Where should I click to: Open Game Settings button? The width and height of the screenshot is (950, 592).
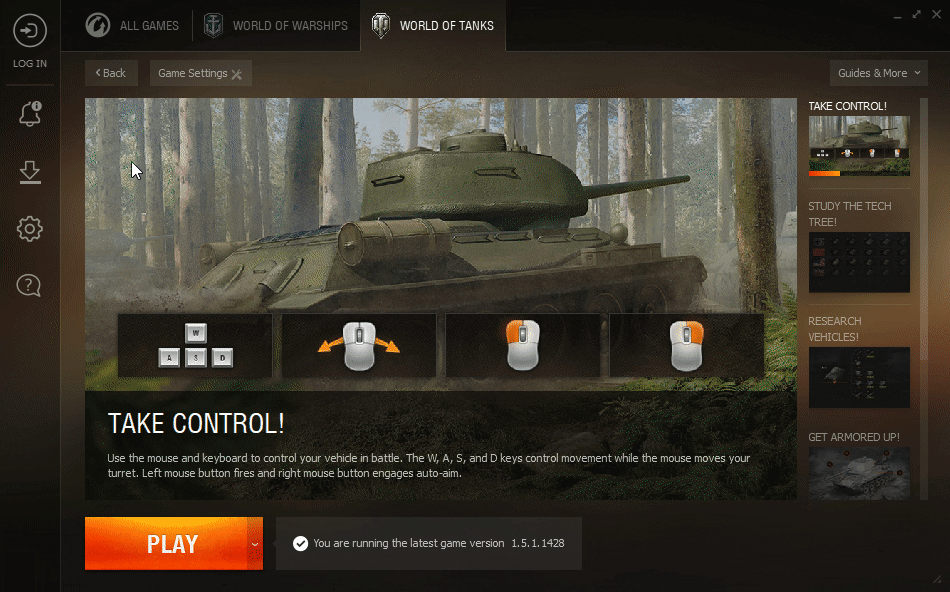[x=201, y=73]
